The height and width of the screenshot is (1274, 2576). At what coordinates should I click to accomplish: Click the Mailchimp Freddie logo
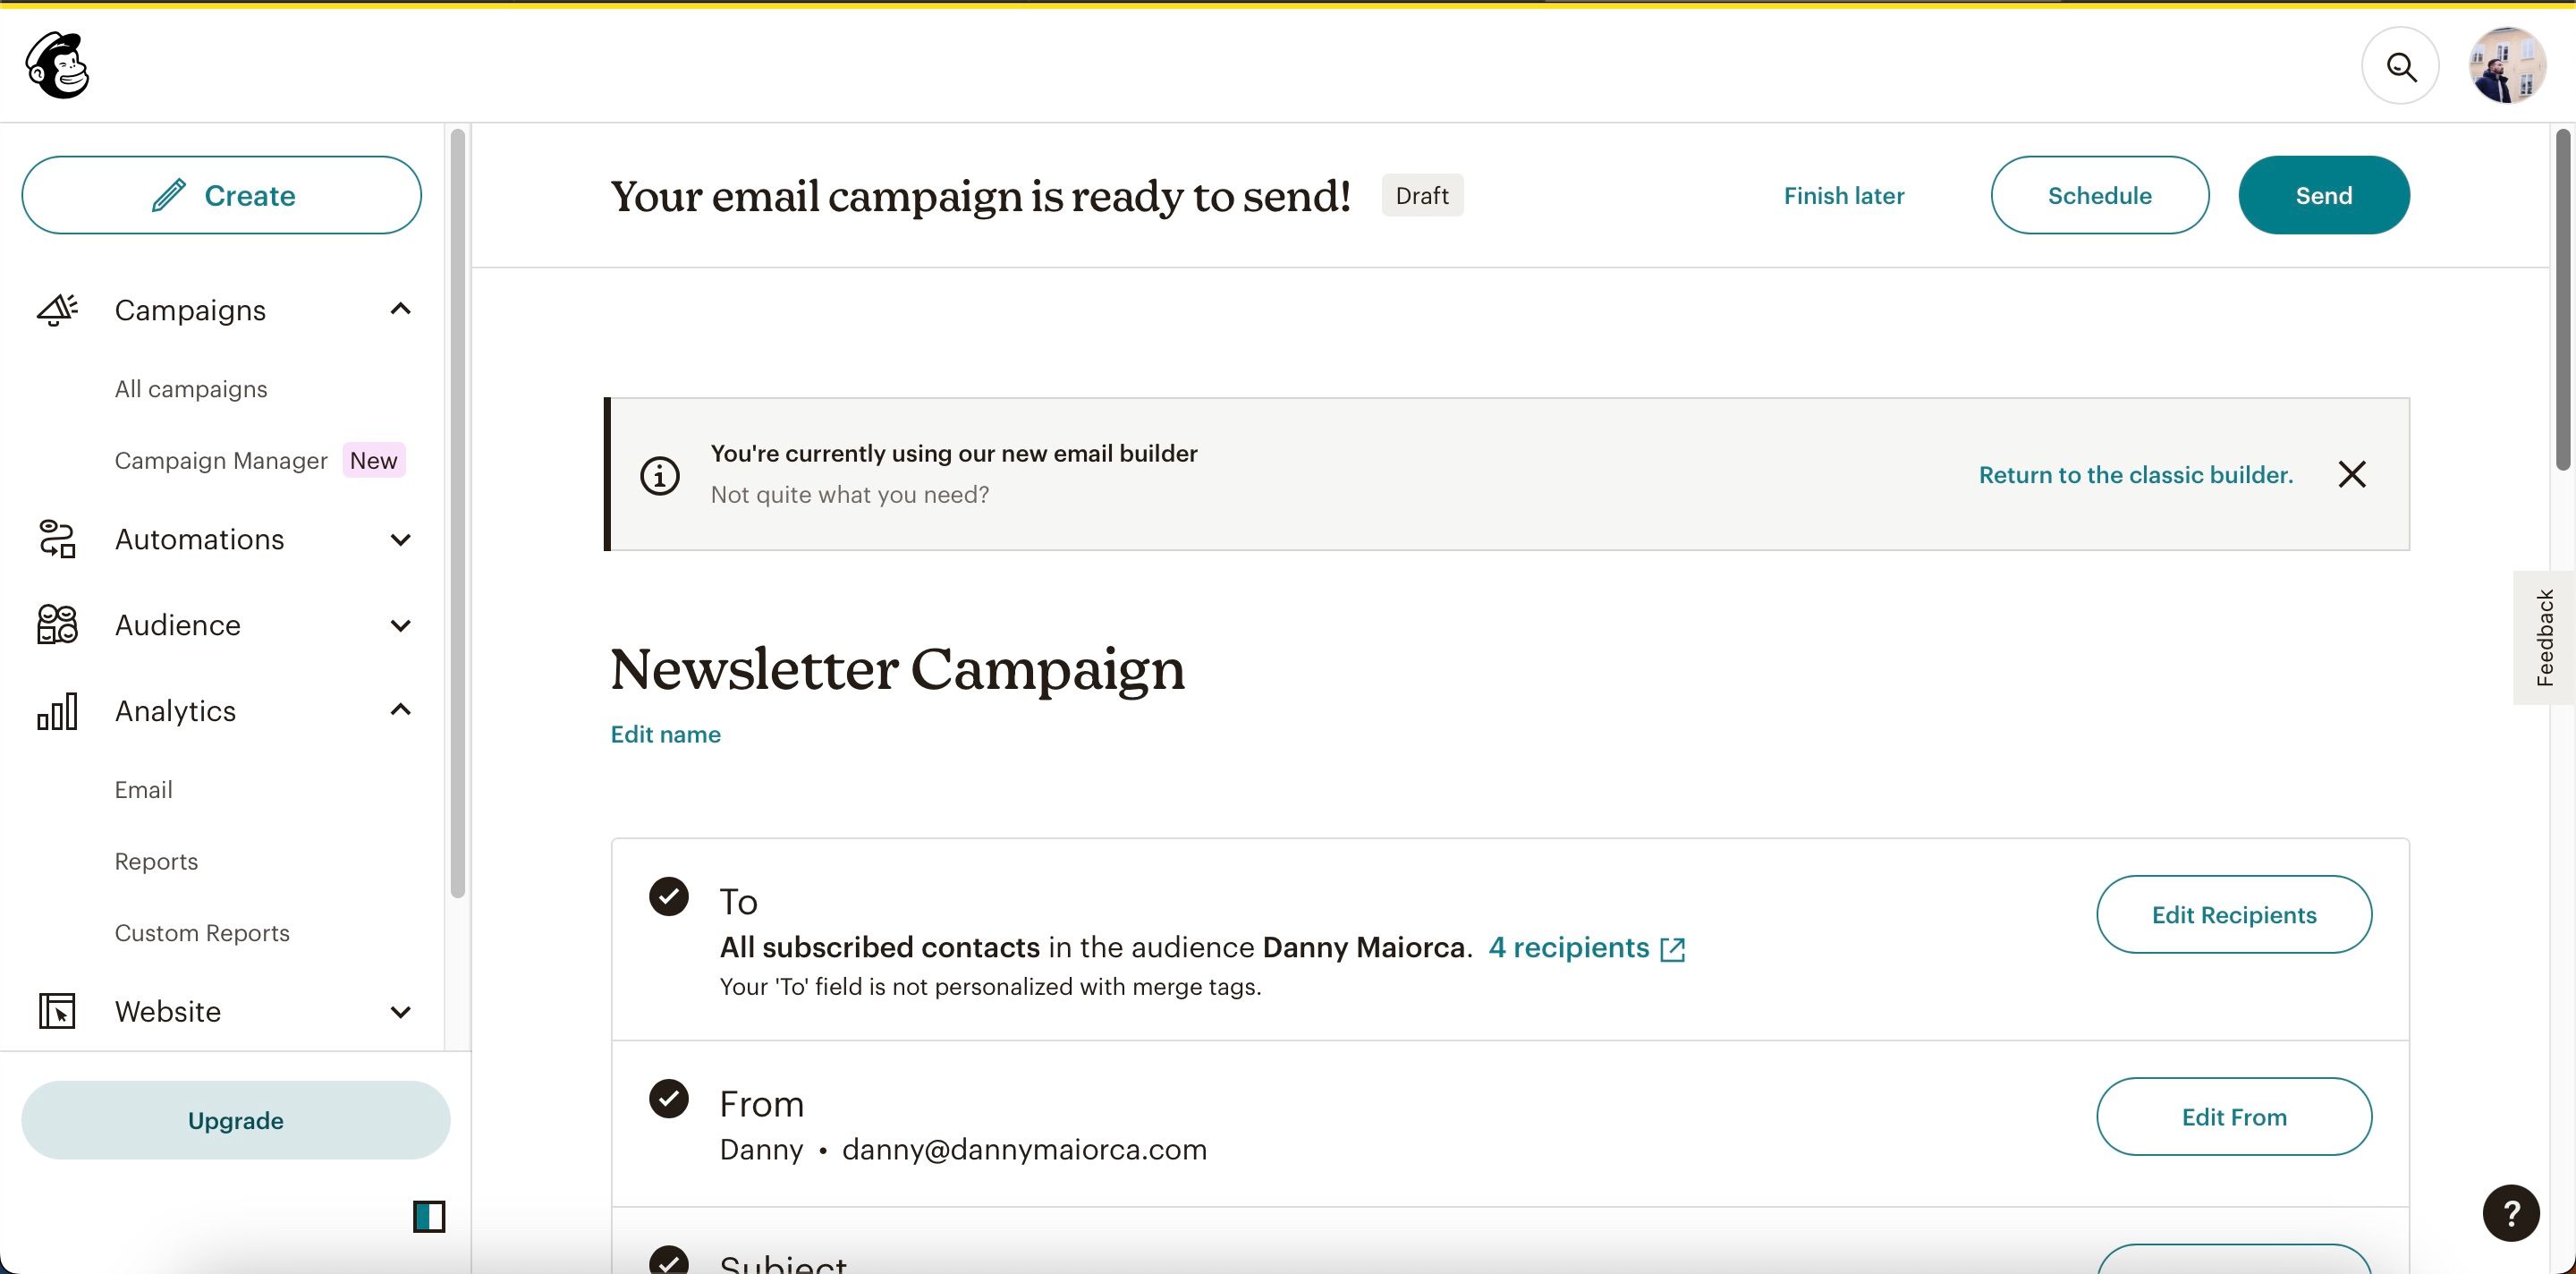coord(57,64)
